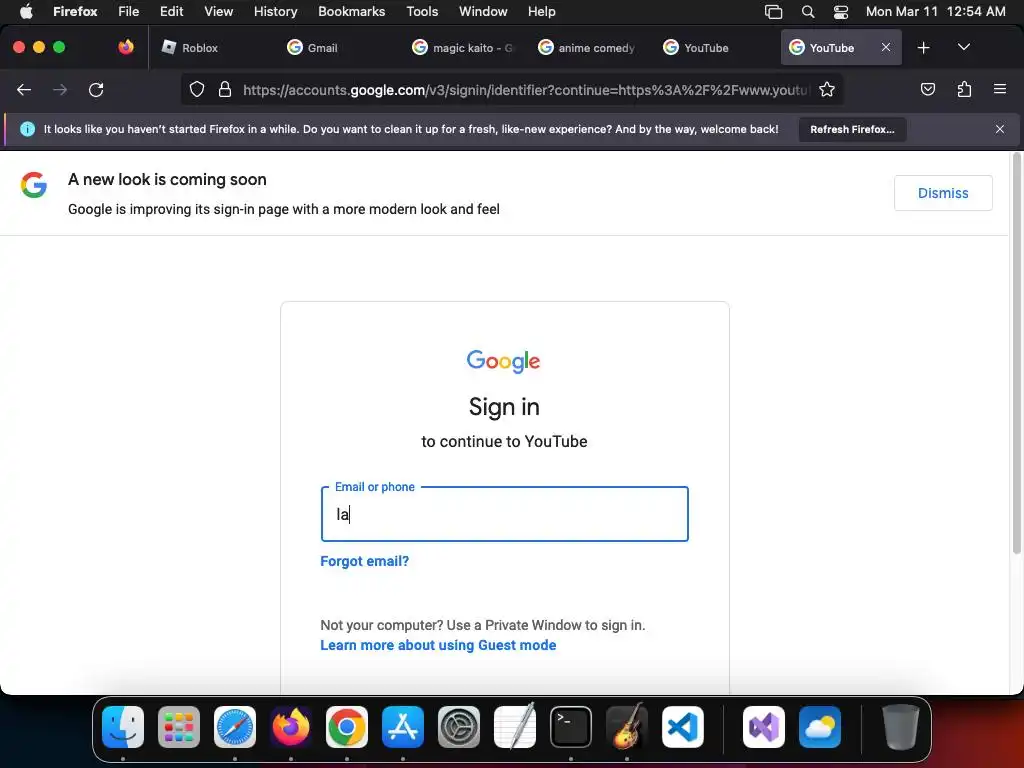Open Spotlight search in menu bar
1024x768 pixels.
pyautogui.click(x=808, y=12)
